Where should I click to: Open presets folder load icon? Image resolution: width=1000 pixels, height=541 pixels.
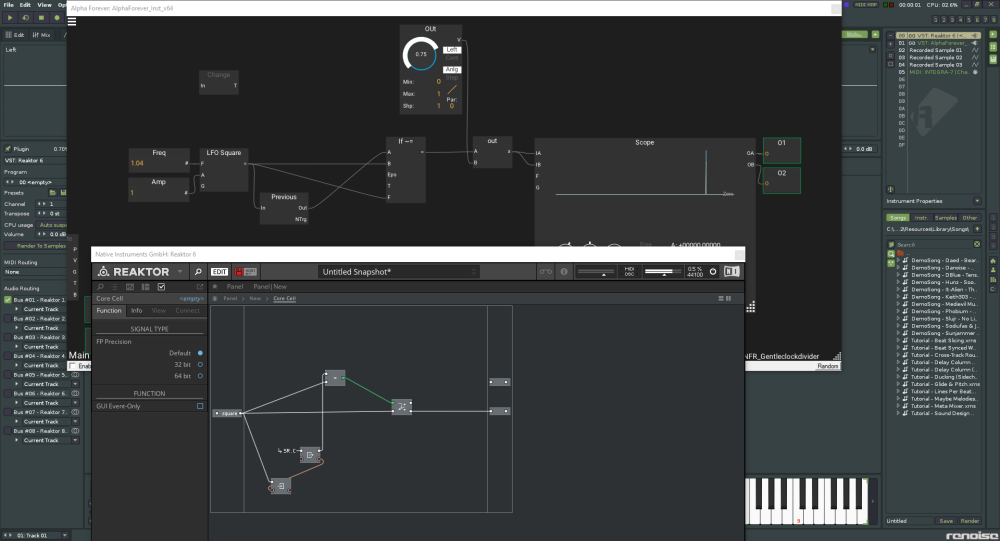coord(53,193)
